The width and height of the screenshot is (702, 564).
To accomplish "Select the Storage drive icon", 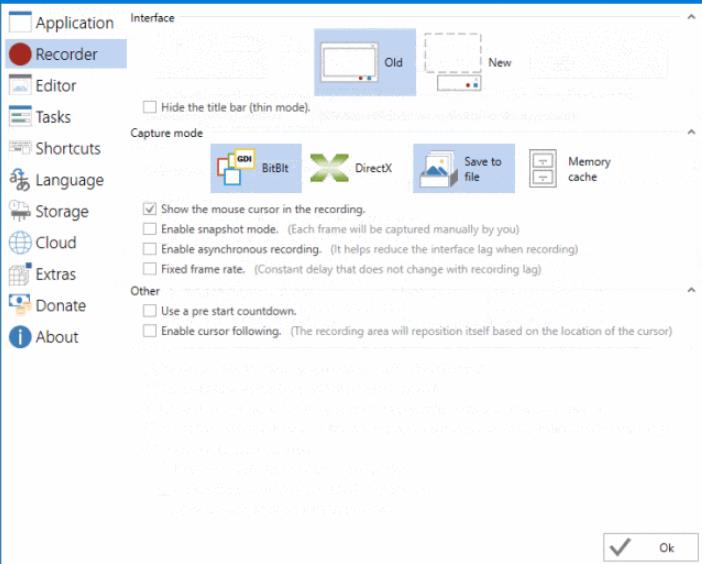I will (20, 211).
